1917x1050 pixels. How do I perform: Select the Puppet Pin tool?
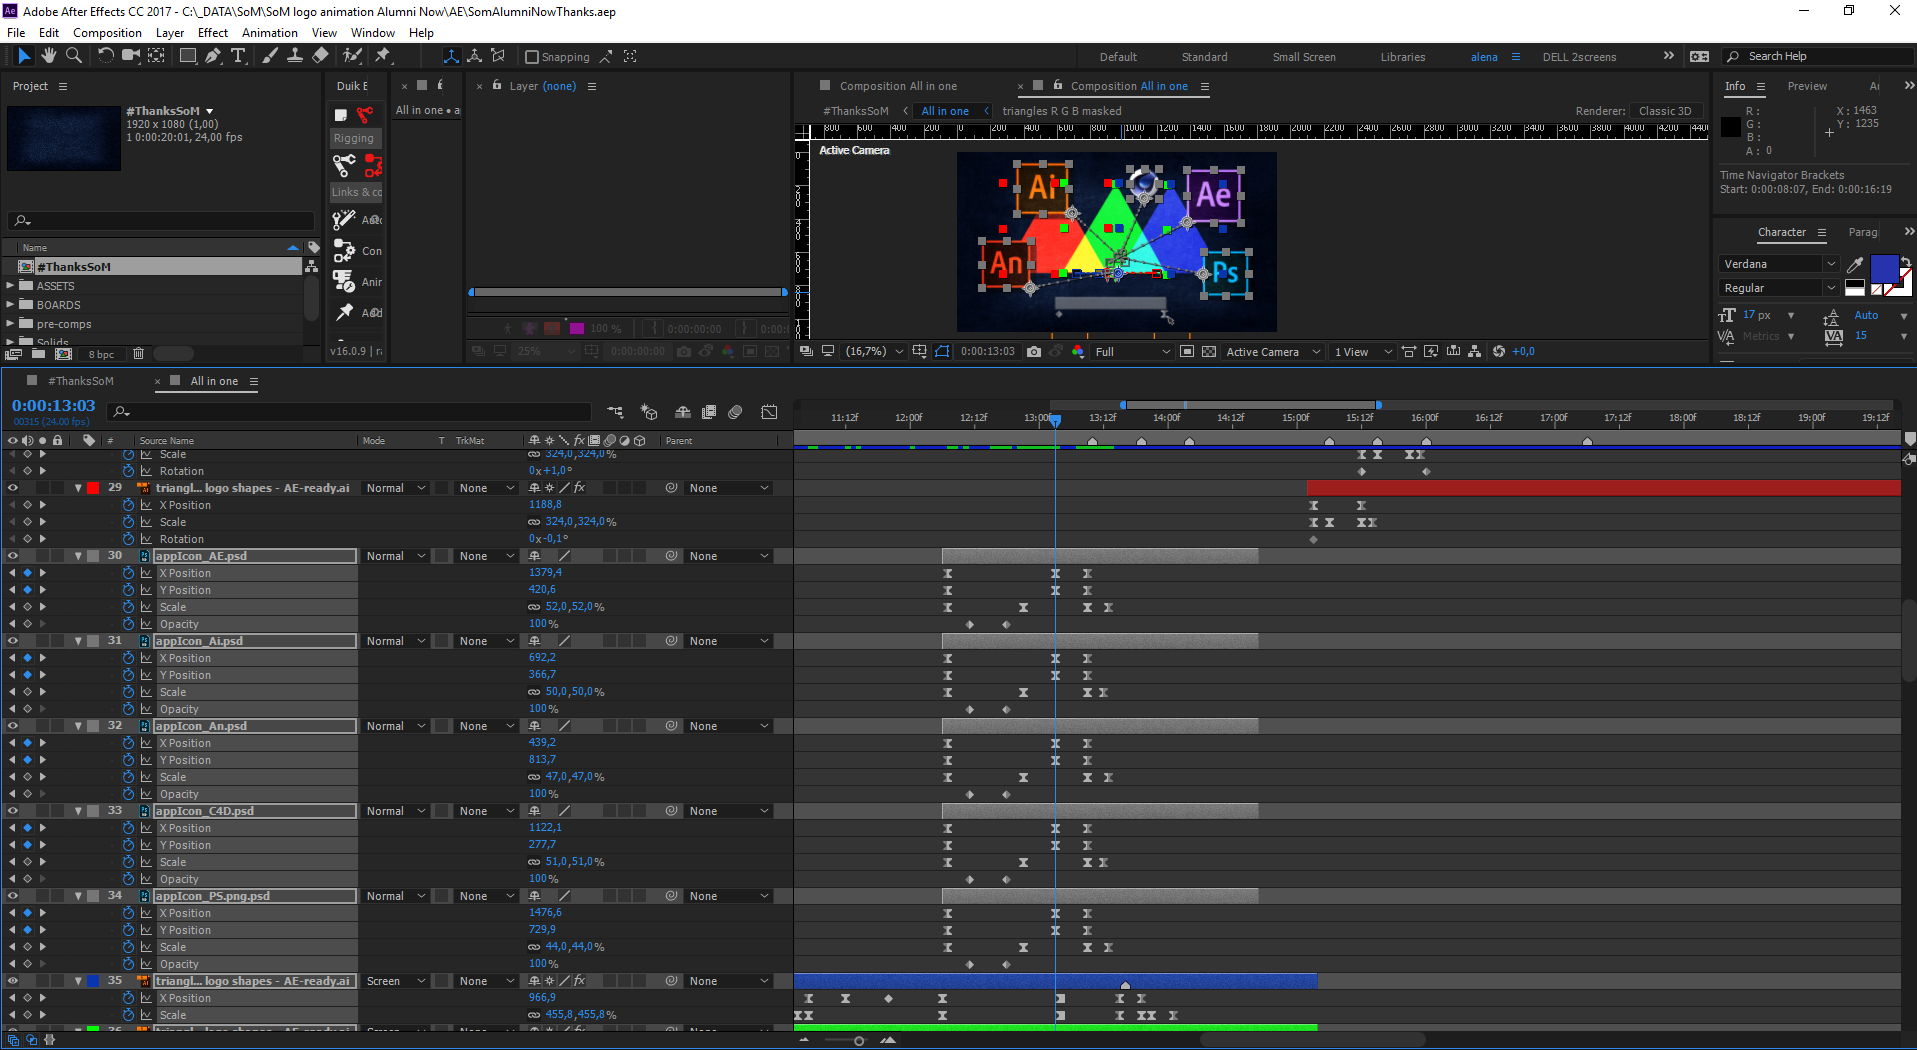tap(383, 56)
